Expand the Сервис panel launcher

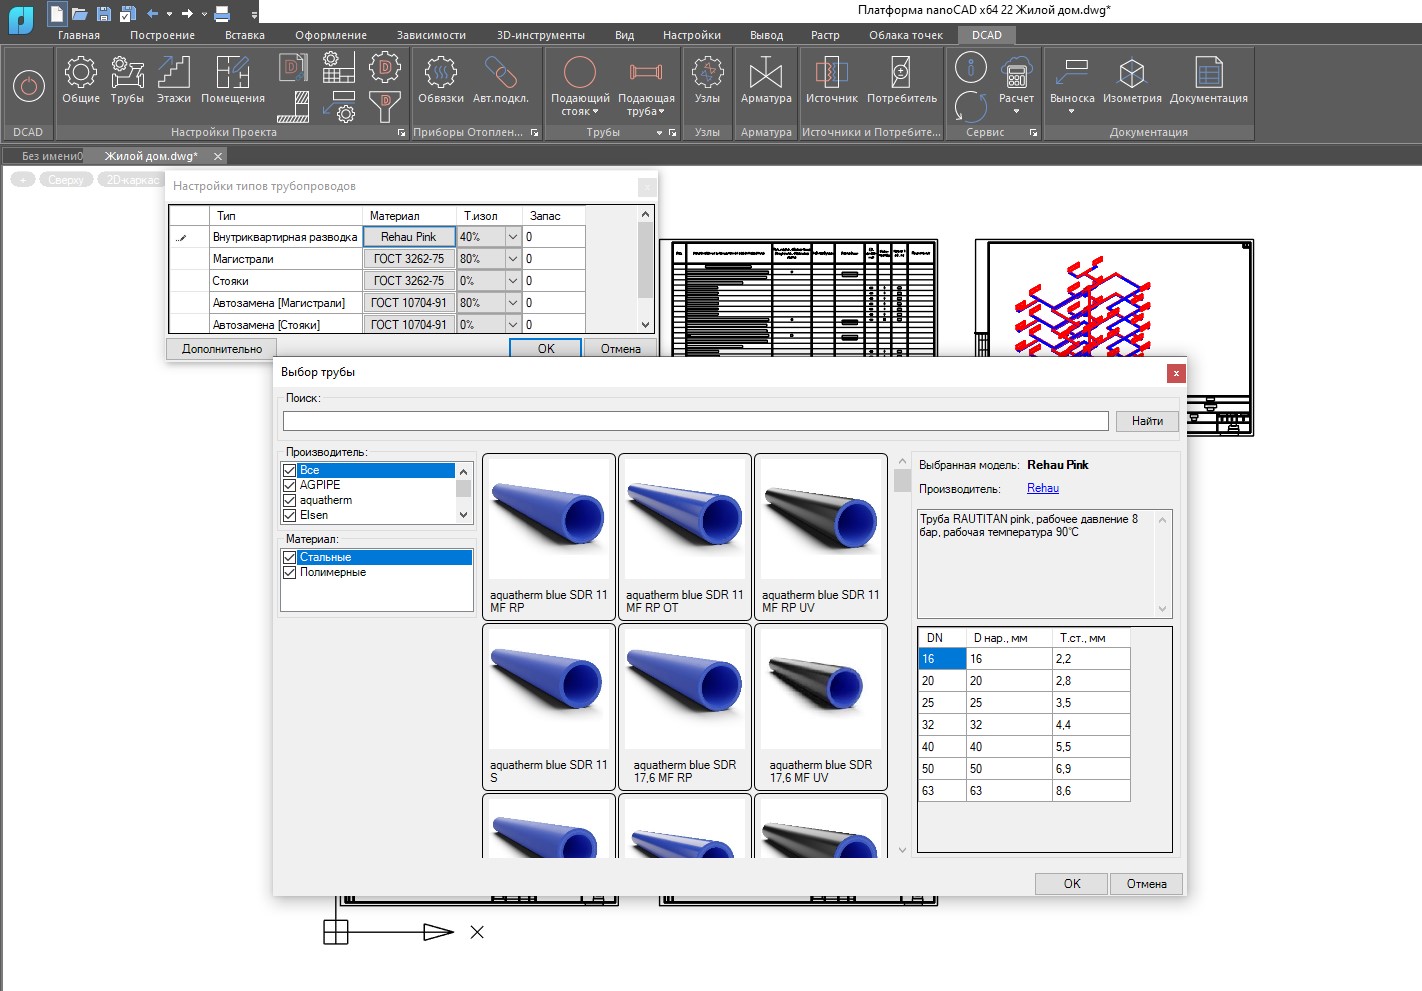coord(1033,133)
